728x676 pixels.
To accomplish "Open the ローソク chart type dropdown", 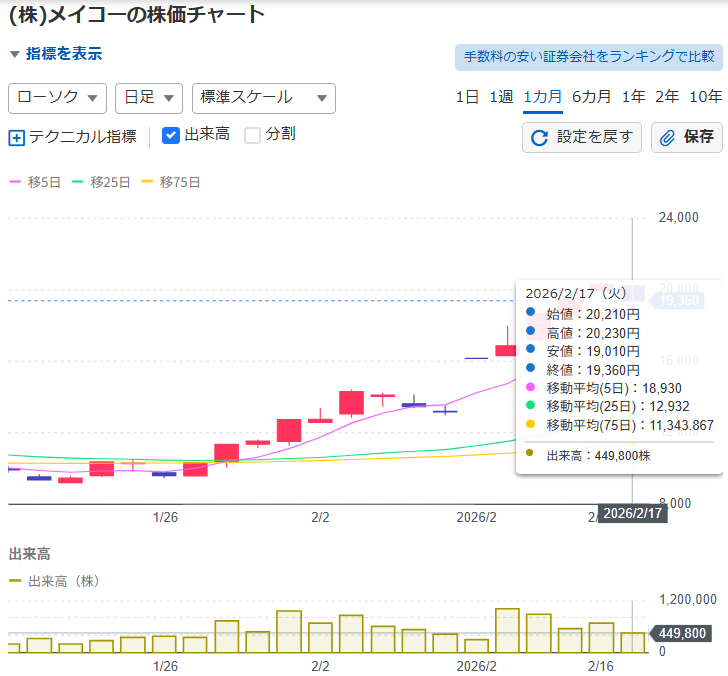I will pos(57,98).
